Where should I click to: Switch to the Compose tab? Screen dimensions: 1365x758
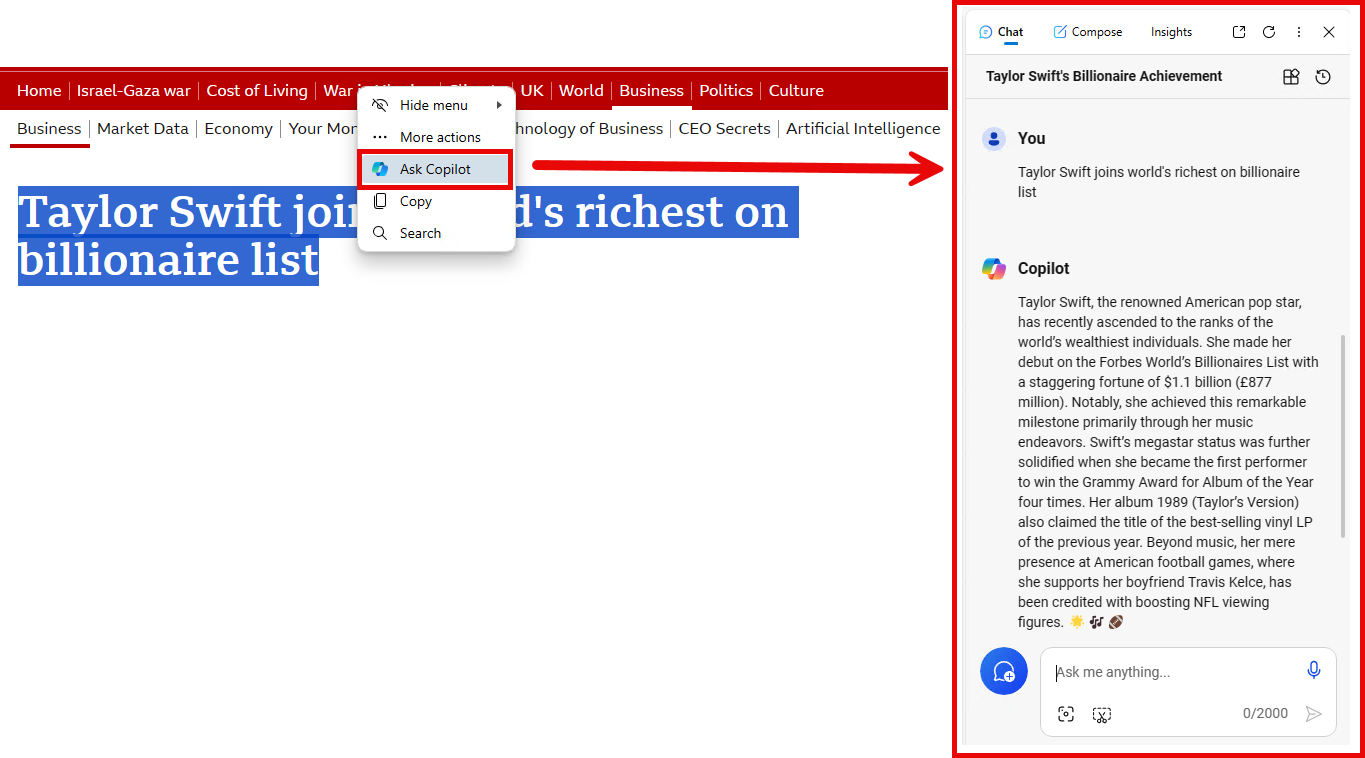click(x=1088, y=32)
